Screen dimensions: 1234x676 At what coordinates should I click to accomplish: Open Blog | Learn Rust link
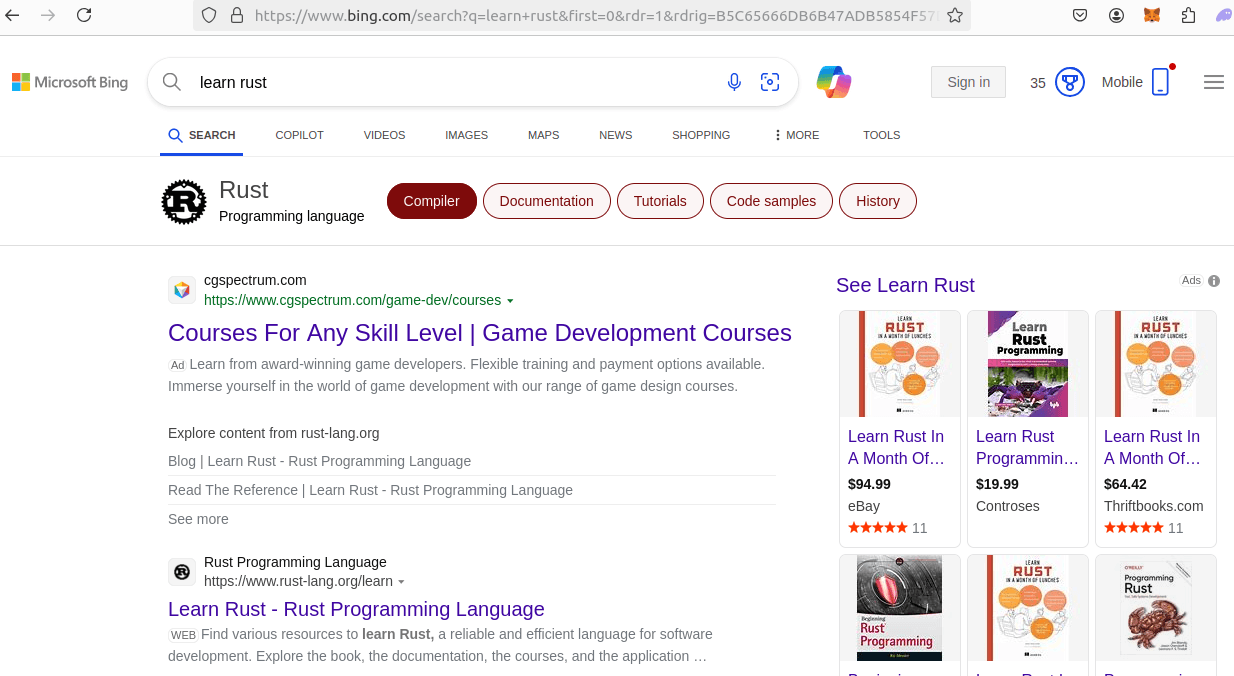[x=319, y=461]
